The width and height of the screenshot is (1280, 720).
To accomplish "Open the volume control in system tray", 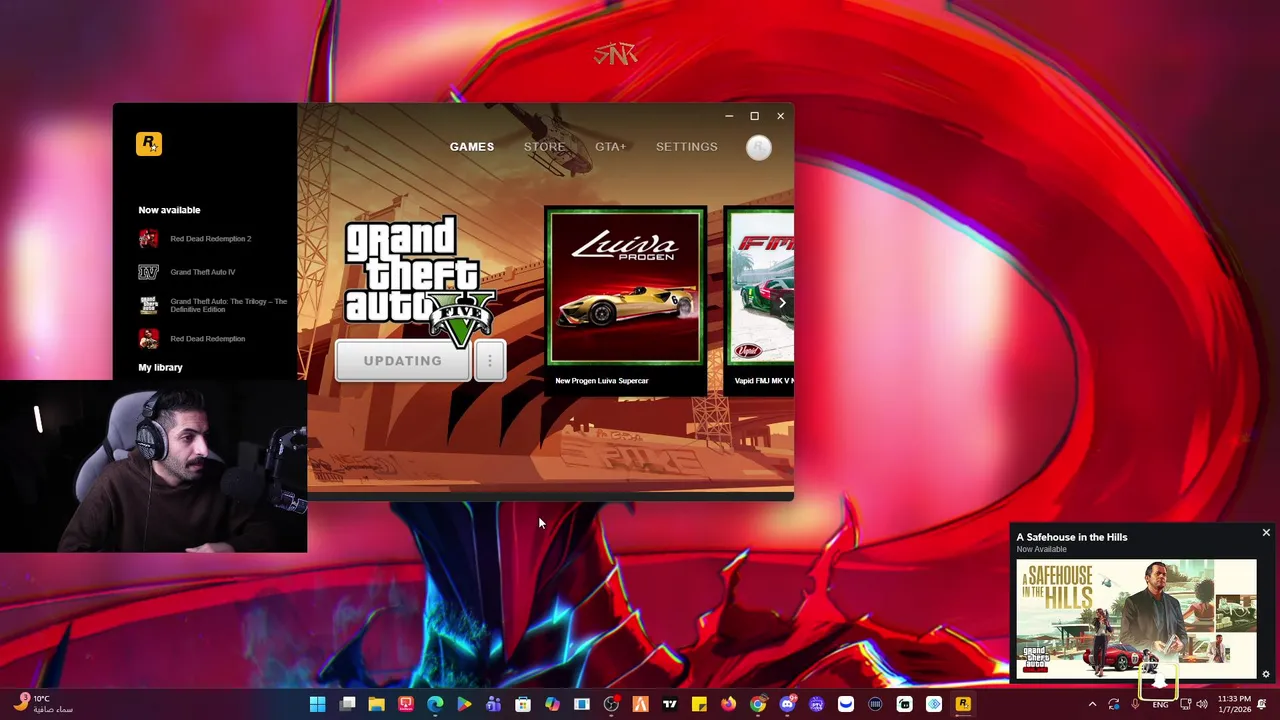I will pos(1202,704).
